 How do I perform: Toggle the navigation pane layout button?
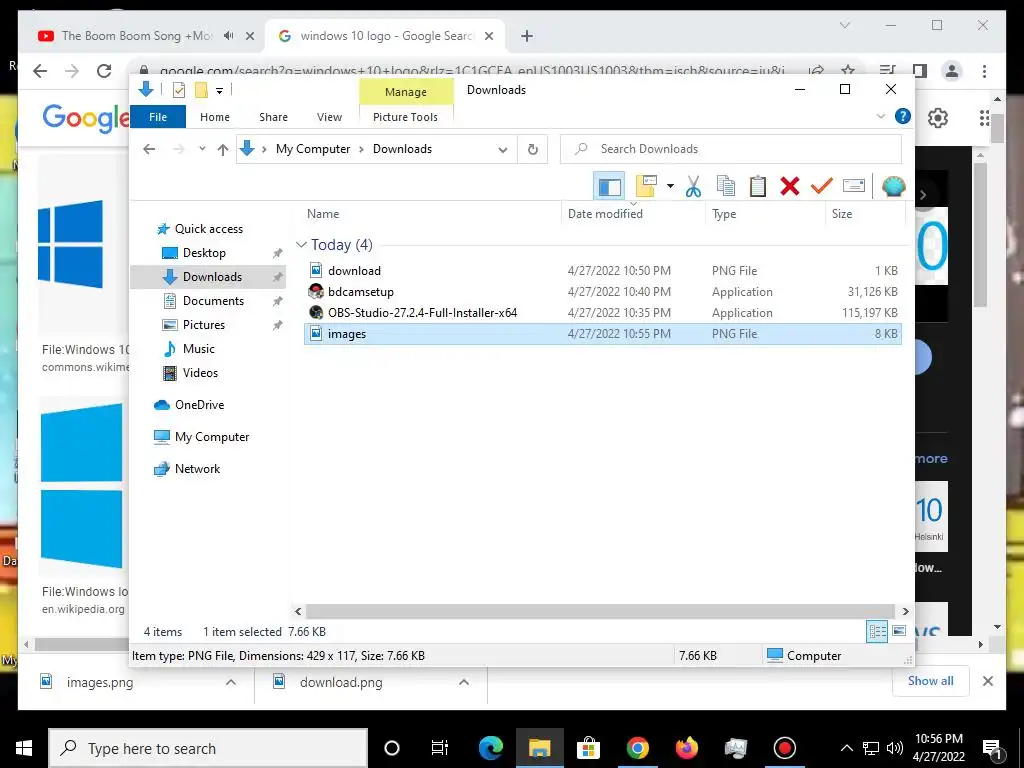609,187
